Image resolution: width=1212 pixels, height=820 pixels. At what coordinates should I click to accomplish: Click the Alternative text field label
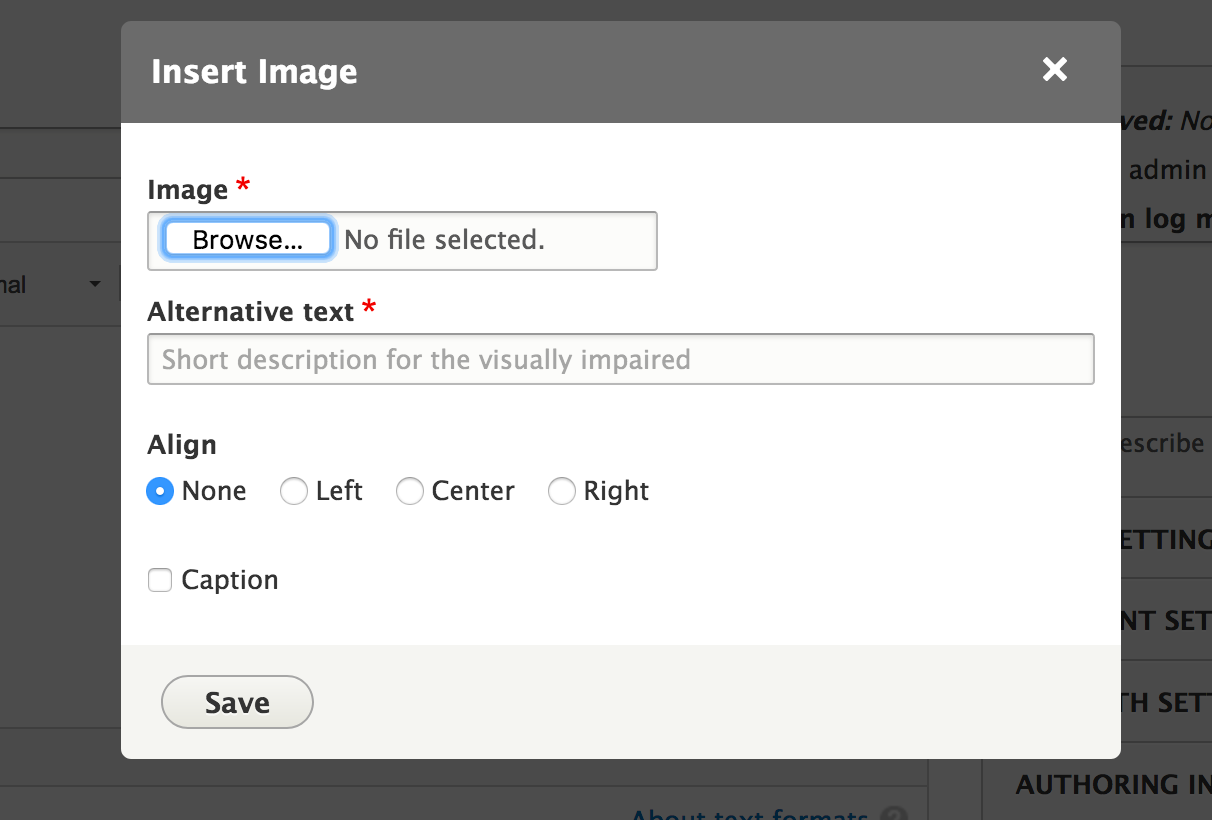pos(252,311)
